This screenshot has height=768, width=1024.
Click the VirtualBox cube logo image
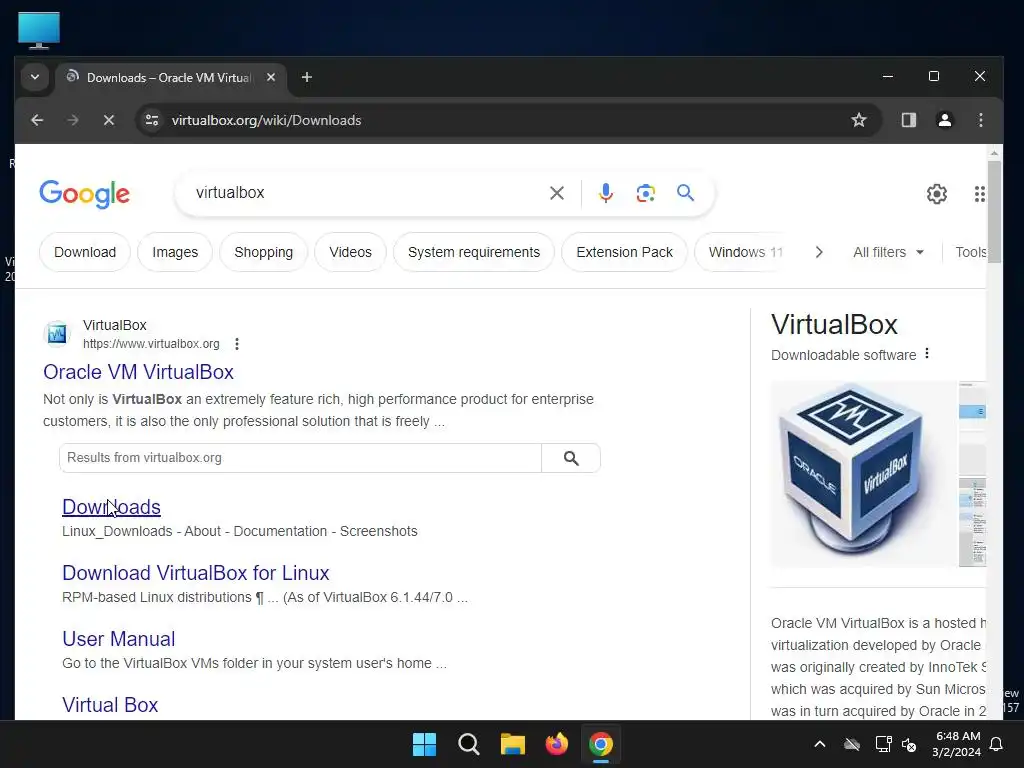click(863, 474)
